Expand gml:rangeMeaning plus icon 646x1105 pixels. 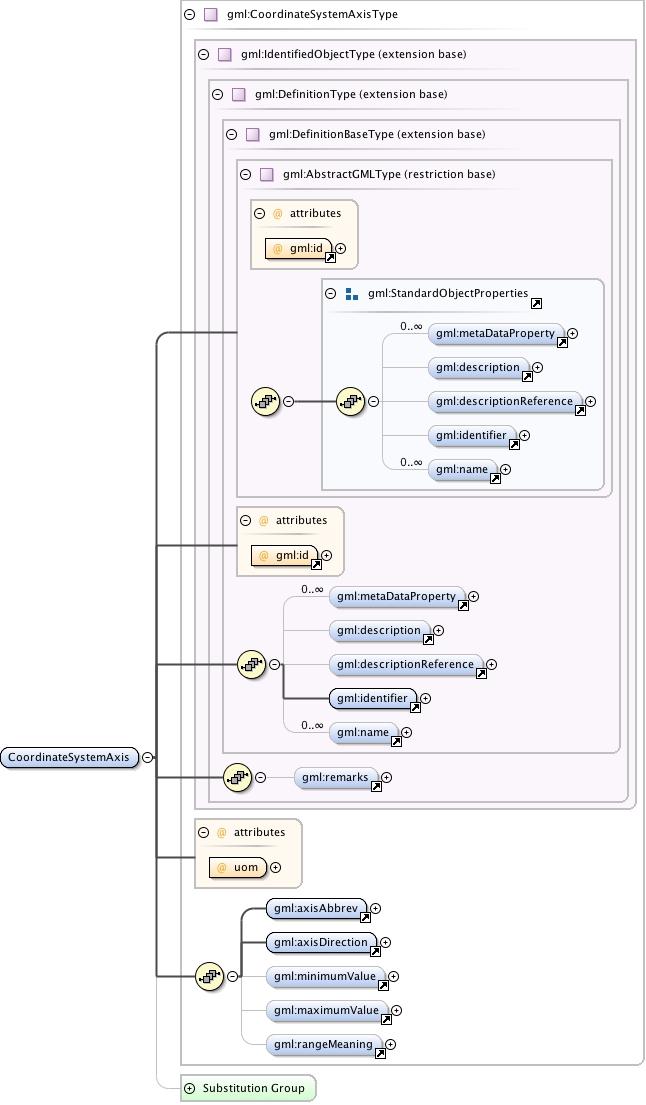pyautogui.click(x=390, y=1044)
